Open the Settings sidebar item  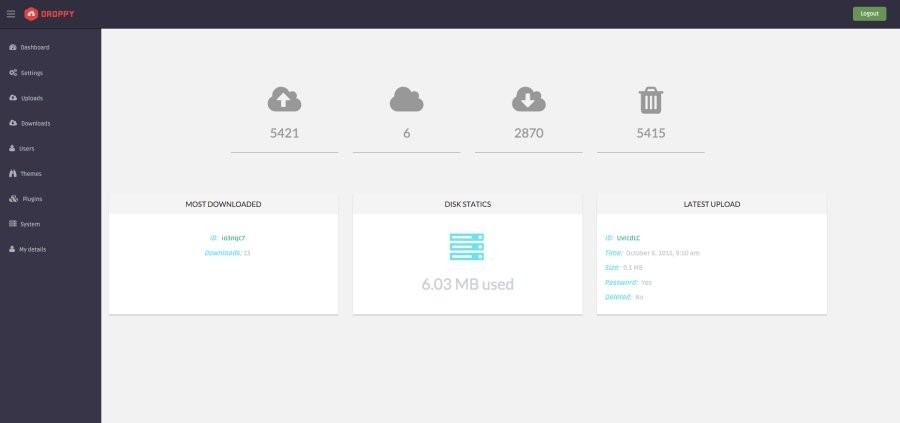(31, 73)
